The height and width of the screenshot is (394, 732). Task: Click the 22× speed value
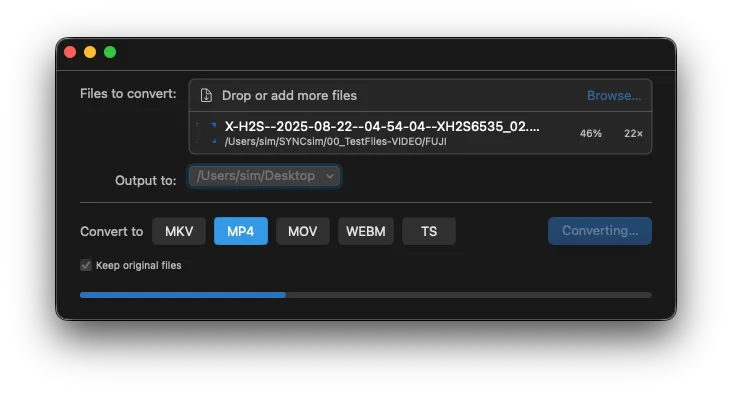633,134
